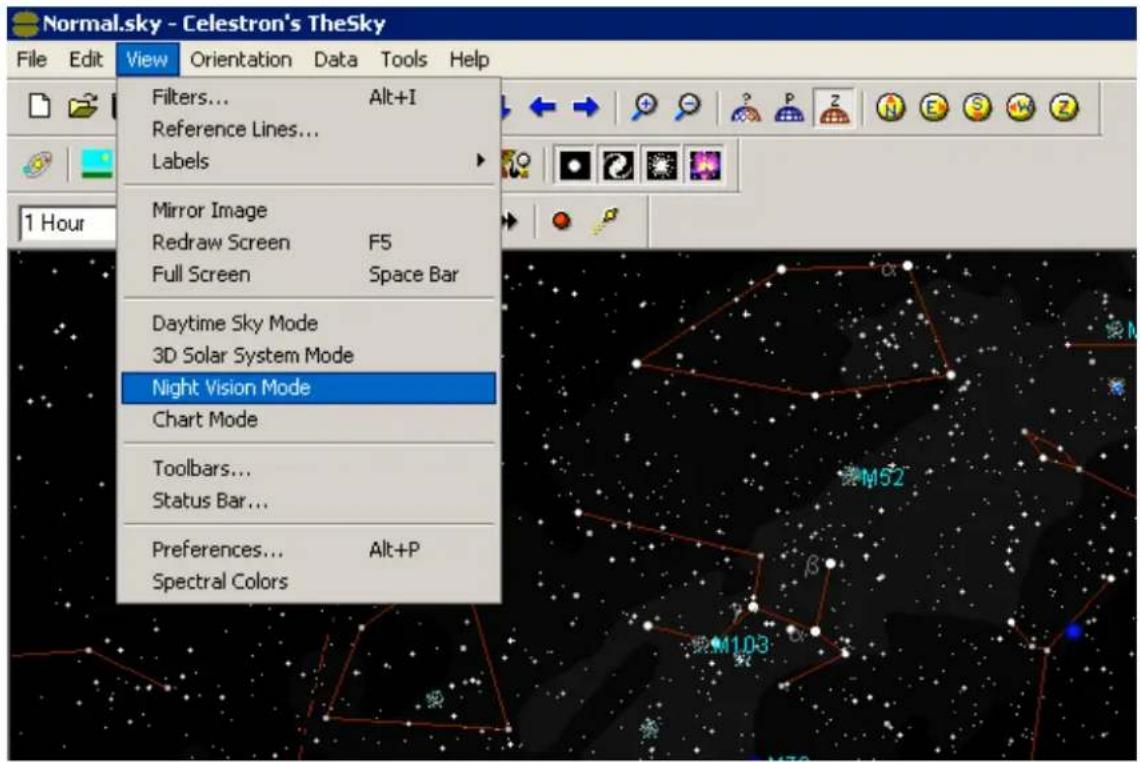Click the Zoom In magnifier icon
The height and width of the screenshot is (762, 1140).
pyautogui.click(x=644, y=107)
